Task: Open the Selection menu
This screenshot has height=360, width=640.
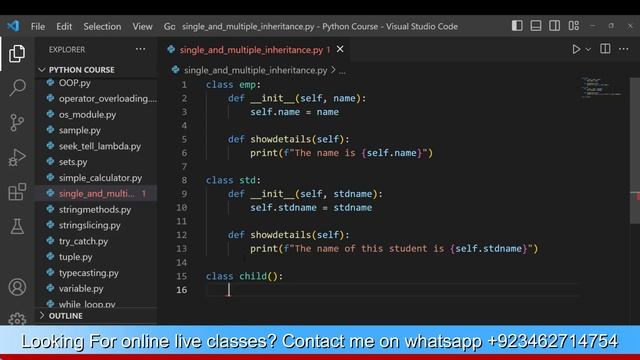Action: click(102, 27)
